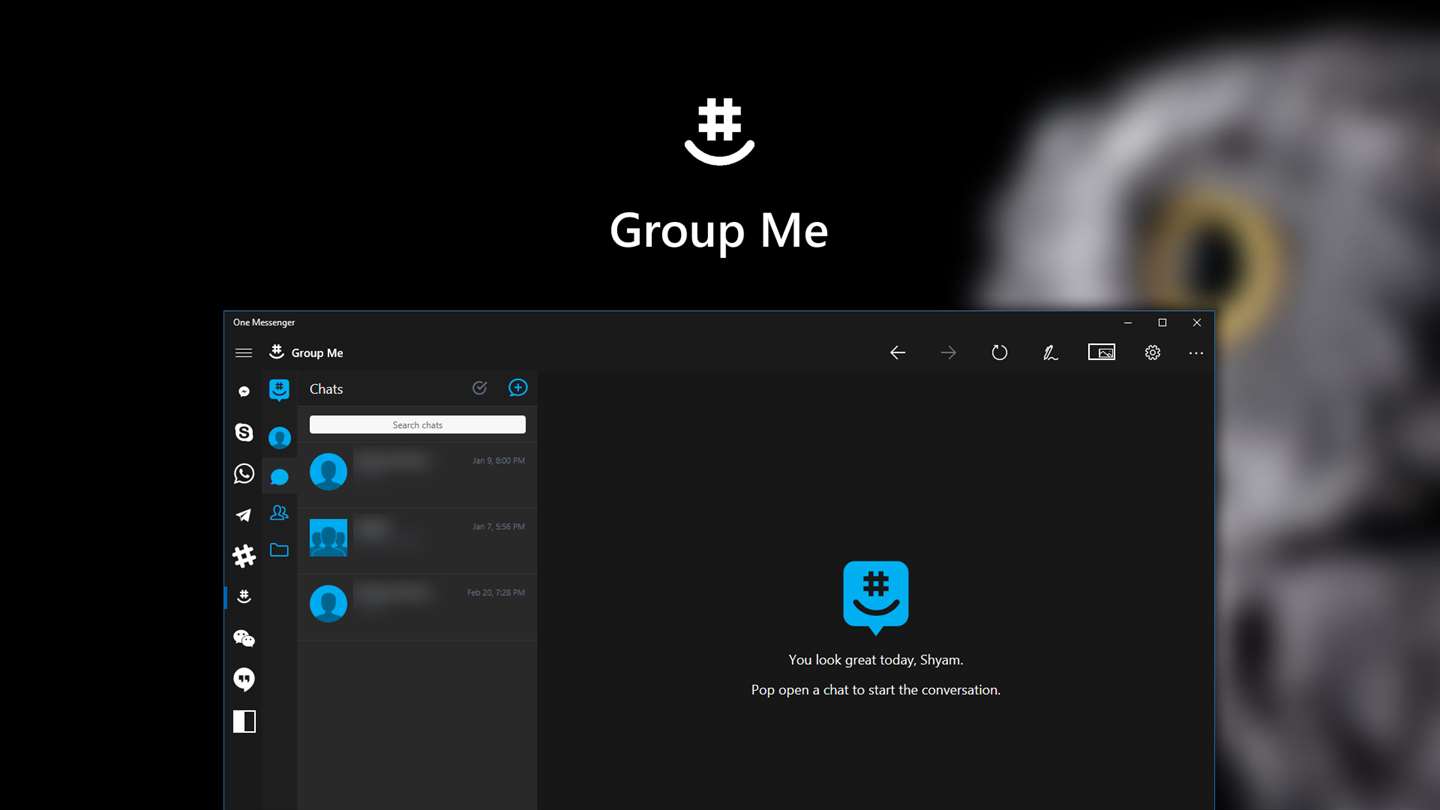Switch to Facebook Messenger service
1440x810 pixels.
pos(244,392)
